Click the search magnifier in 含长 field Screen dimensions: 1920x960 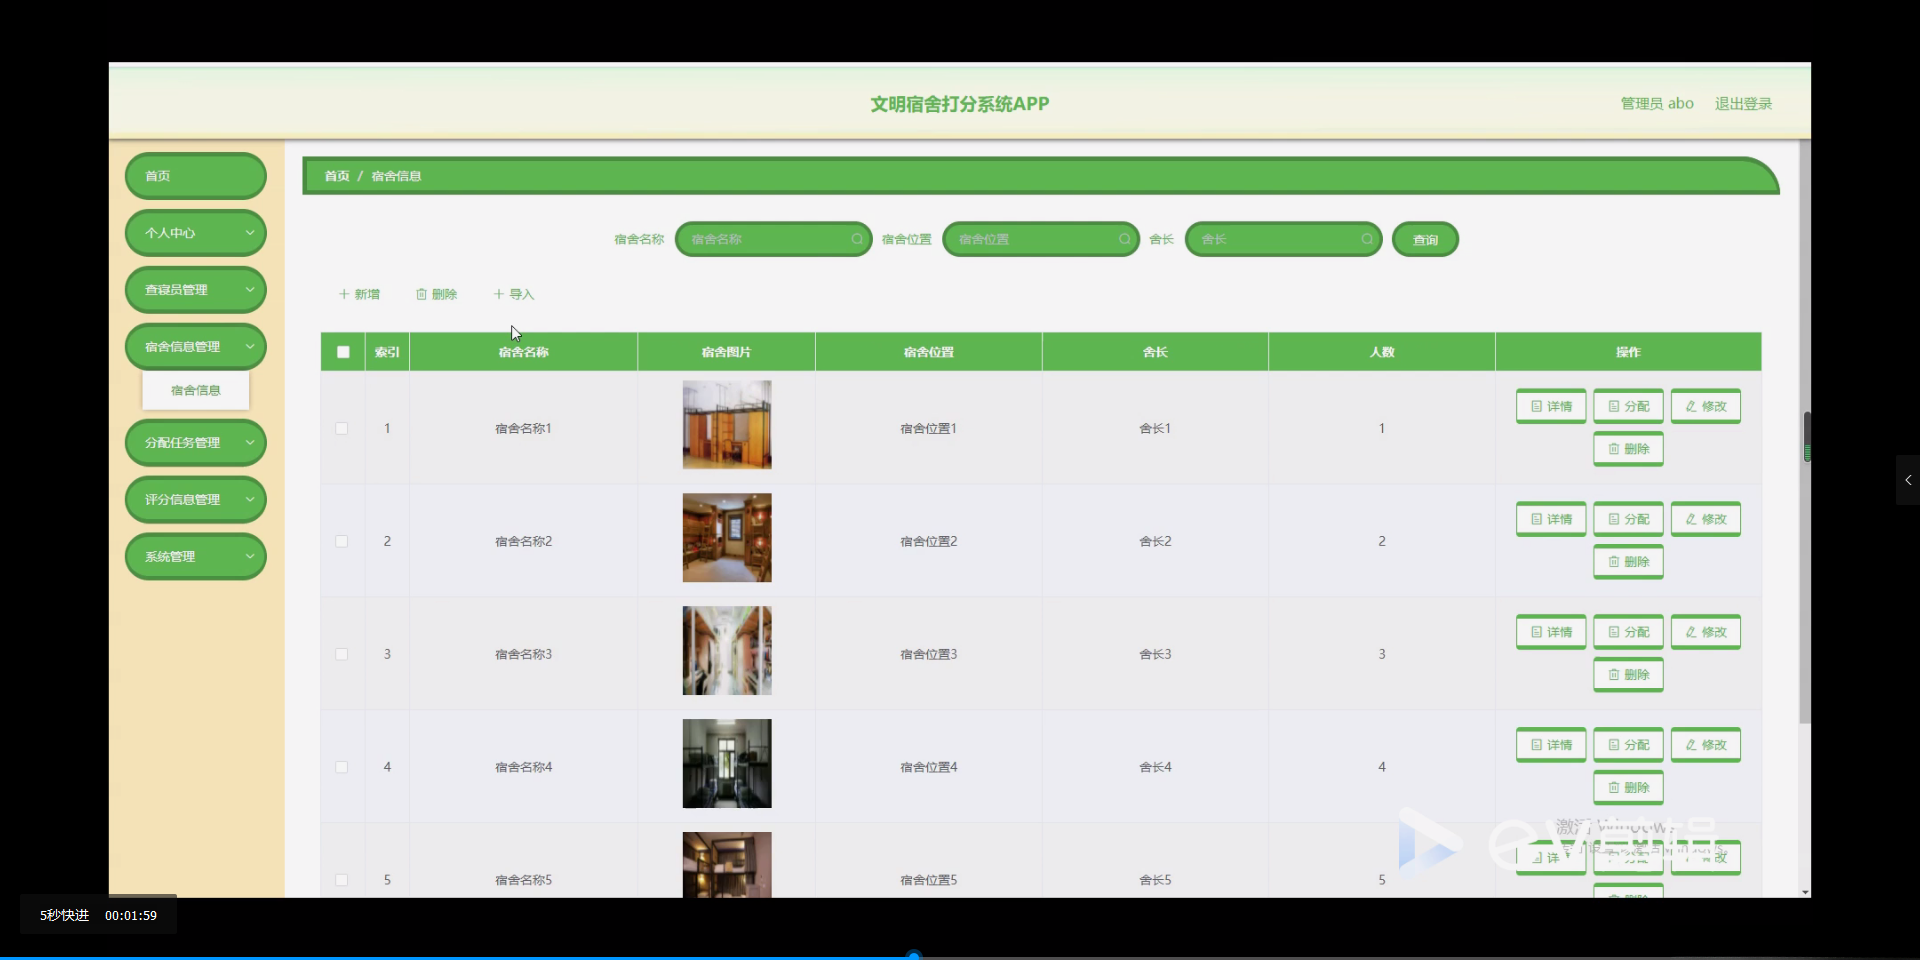pos(1368,239)
